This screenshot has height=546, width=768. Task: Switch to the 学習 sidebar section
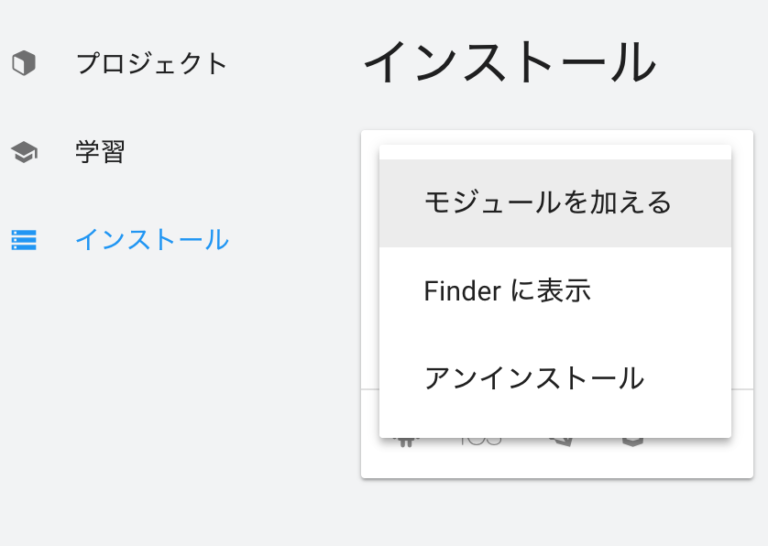pos(100,152)
